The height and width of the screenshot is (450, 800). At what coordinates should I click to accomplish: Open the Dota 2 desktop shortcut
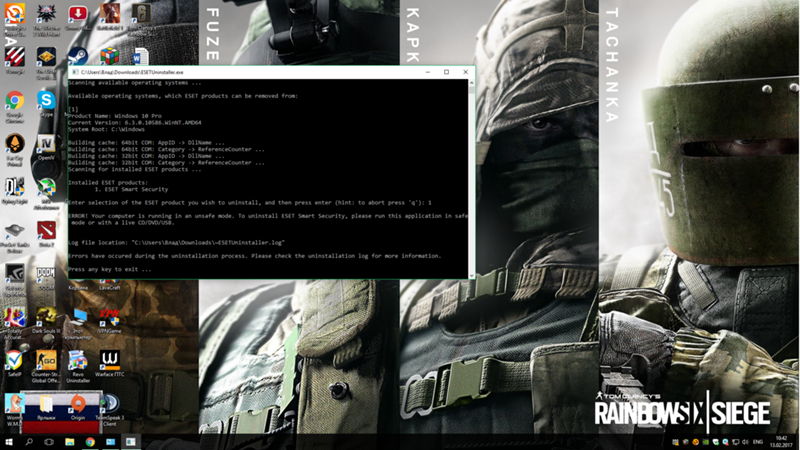coord(46,234)
